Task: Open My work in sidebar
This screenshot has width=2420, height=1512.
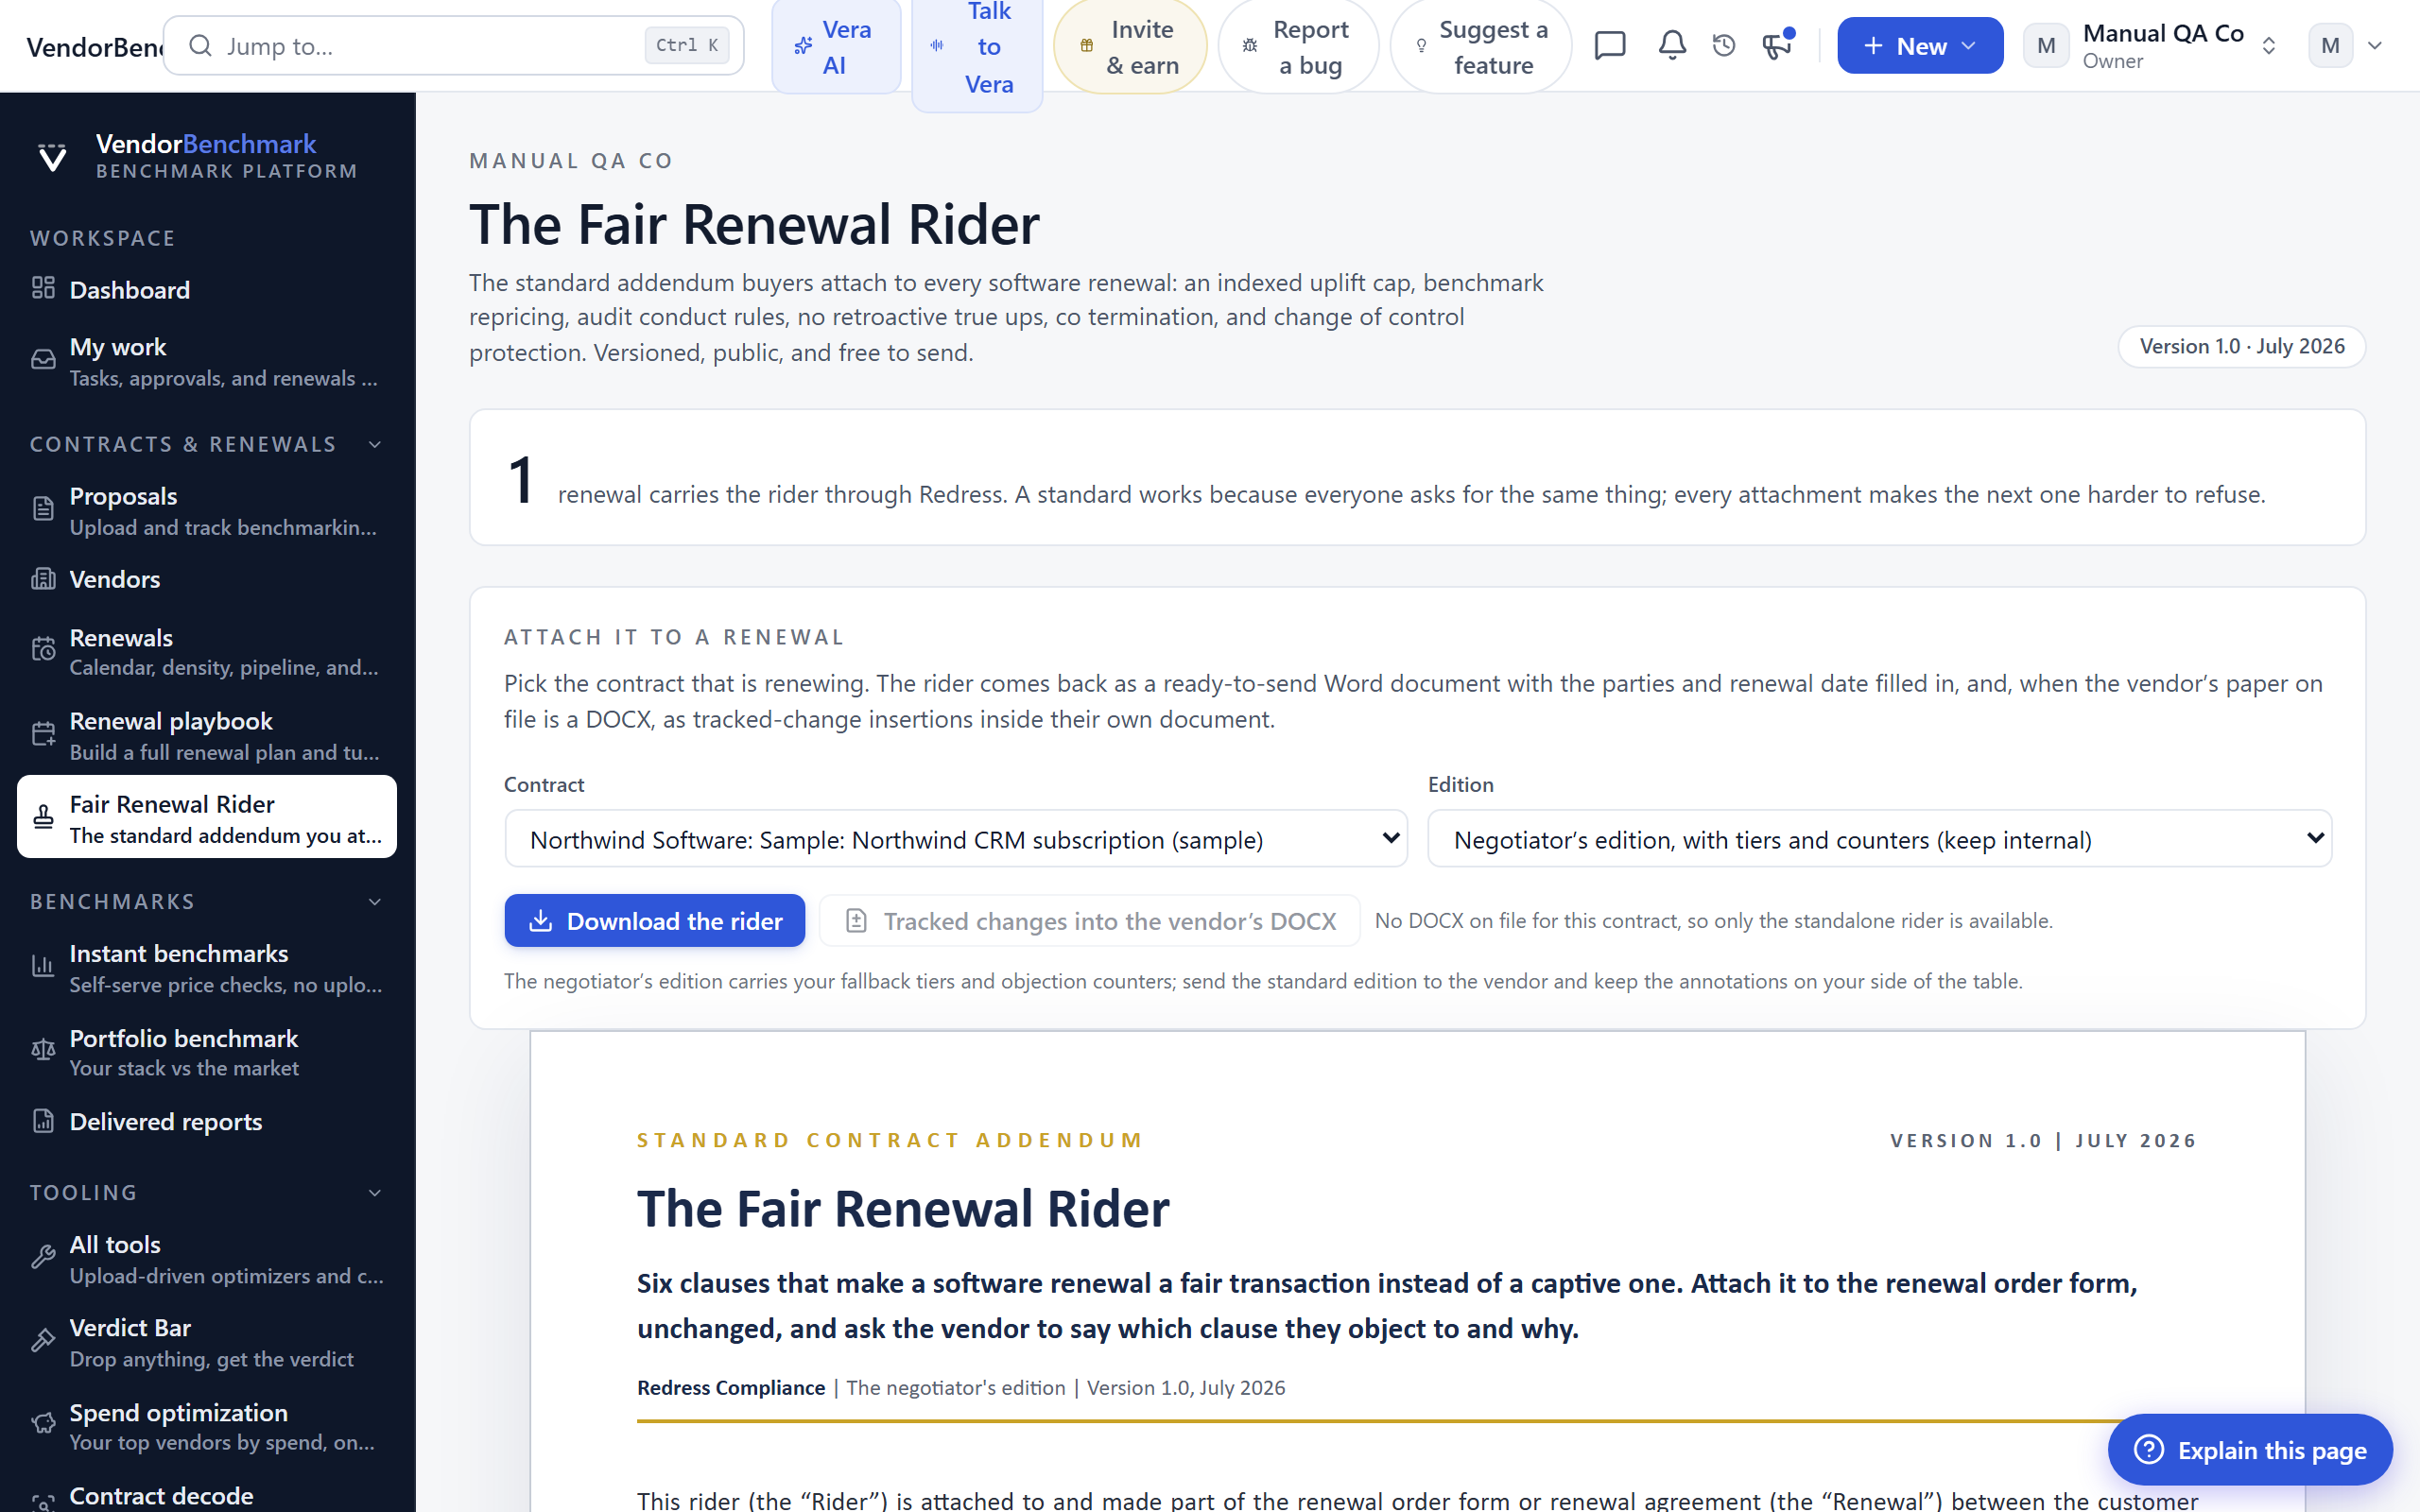Action: click(x=207, y=361)
